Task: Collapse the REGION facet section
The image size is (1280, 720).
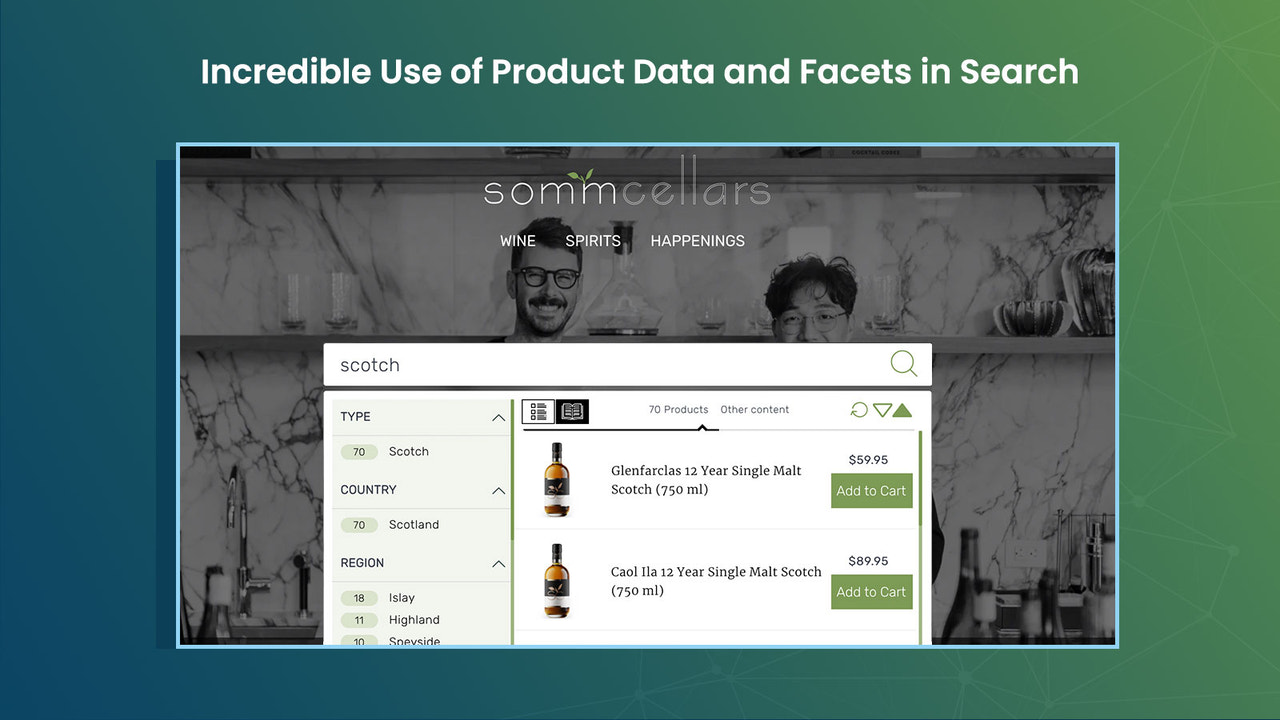Action: pos(498,563)
